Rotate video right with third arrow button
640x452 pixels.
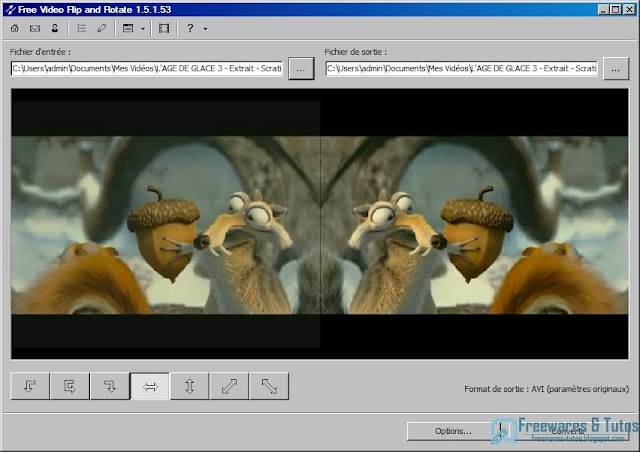pos(110,386)
